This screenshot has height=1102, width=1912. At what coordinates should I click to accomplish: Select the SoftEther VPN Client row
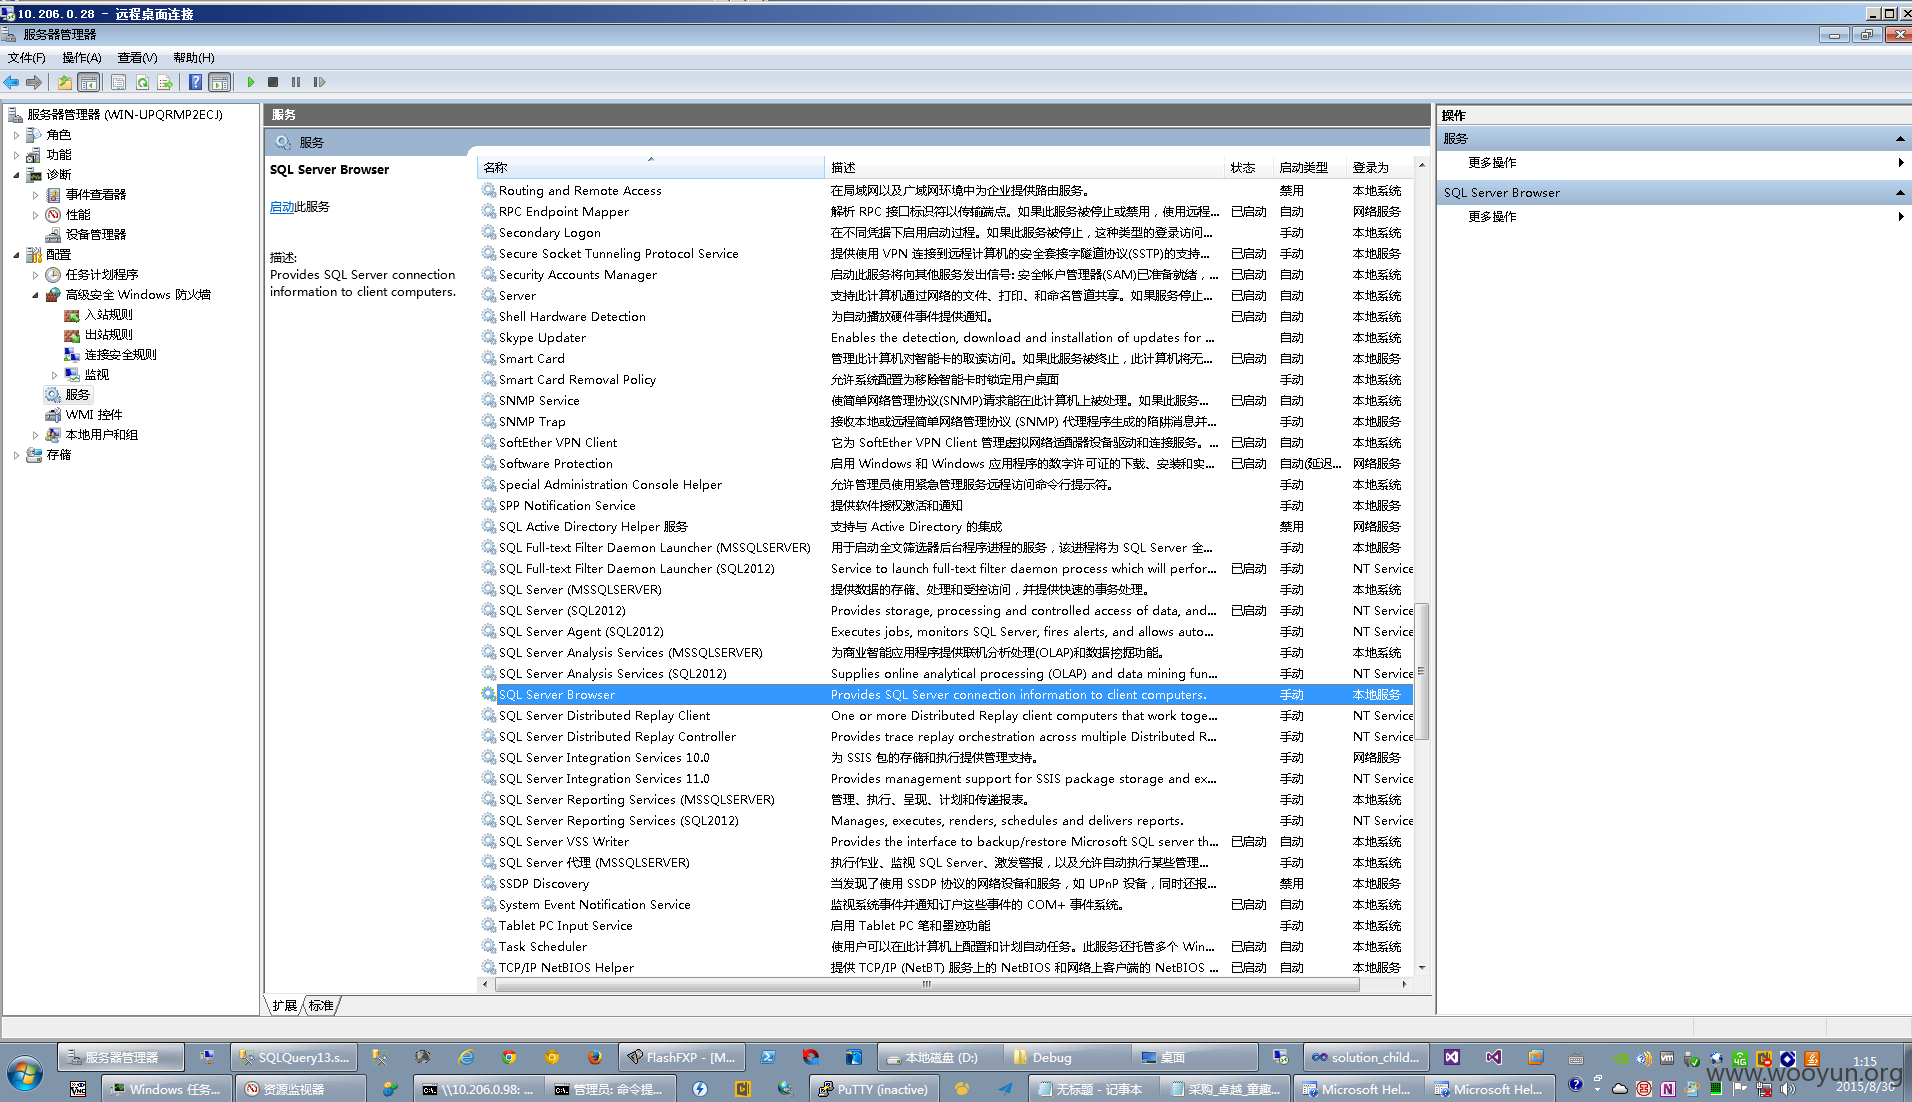click(946, 443)
